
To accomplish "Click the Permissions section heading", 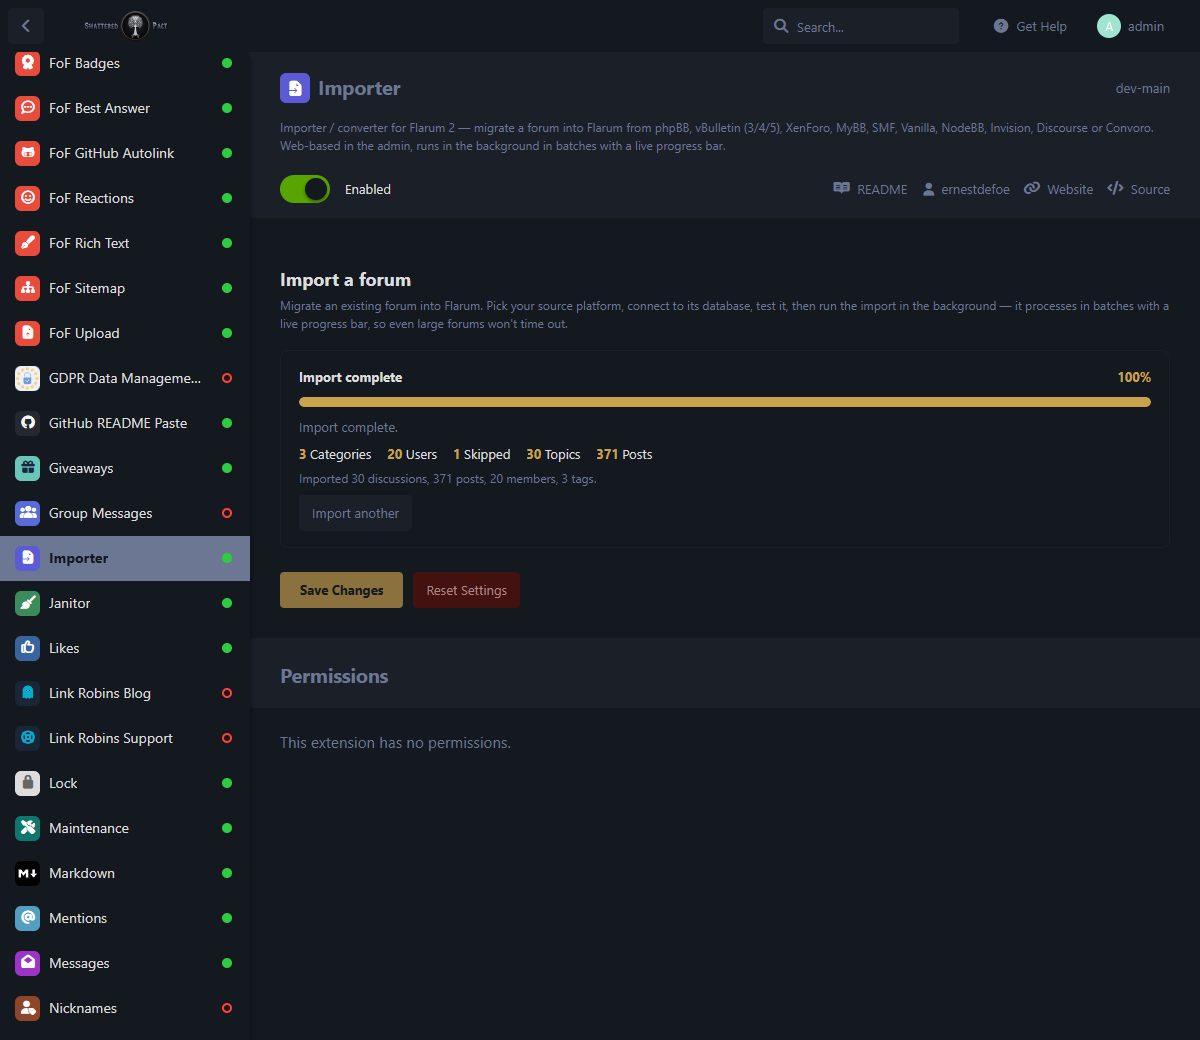I will [334, 676].
